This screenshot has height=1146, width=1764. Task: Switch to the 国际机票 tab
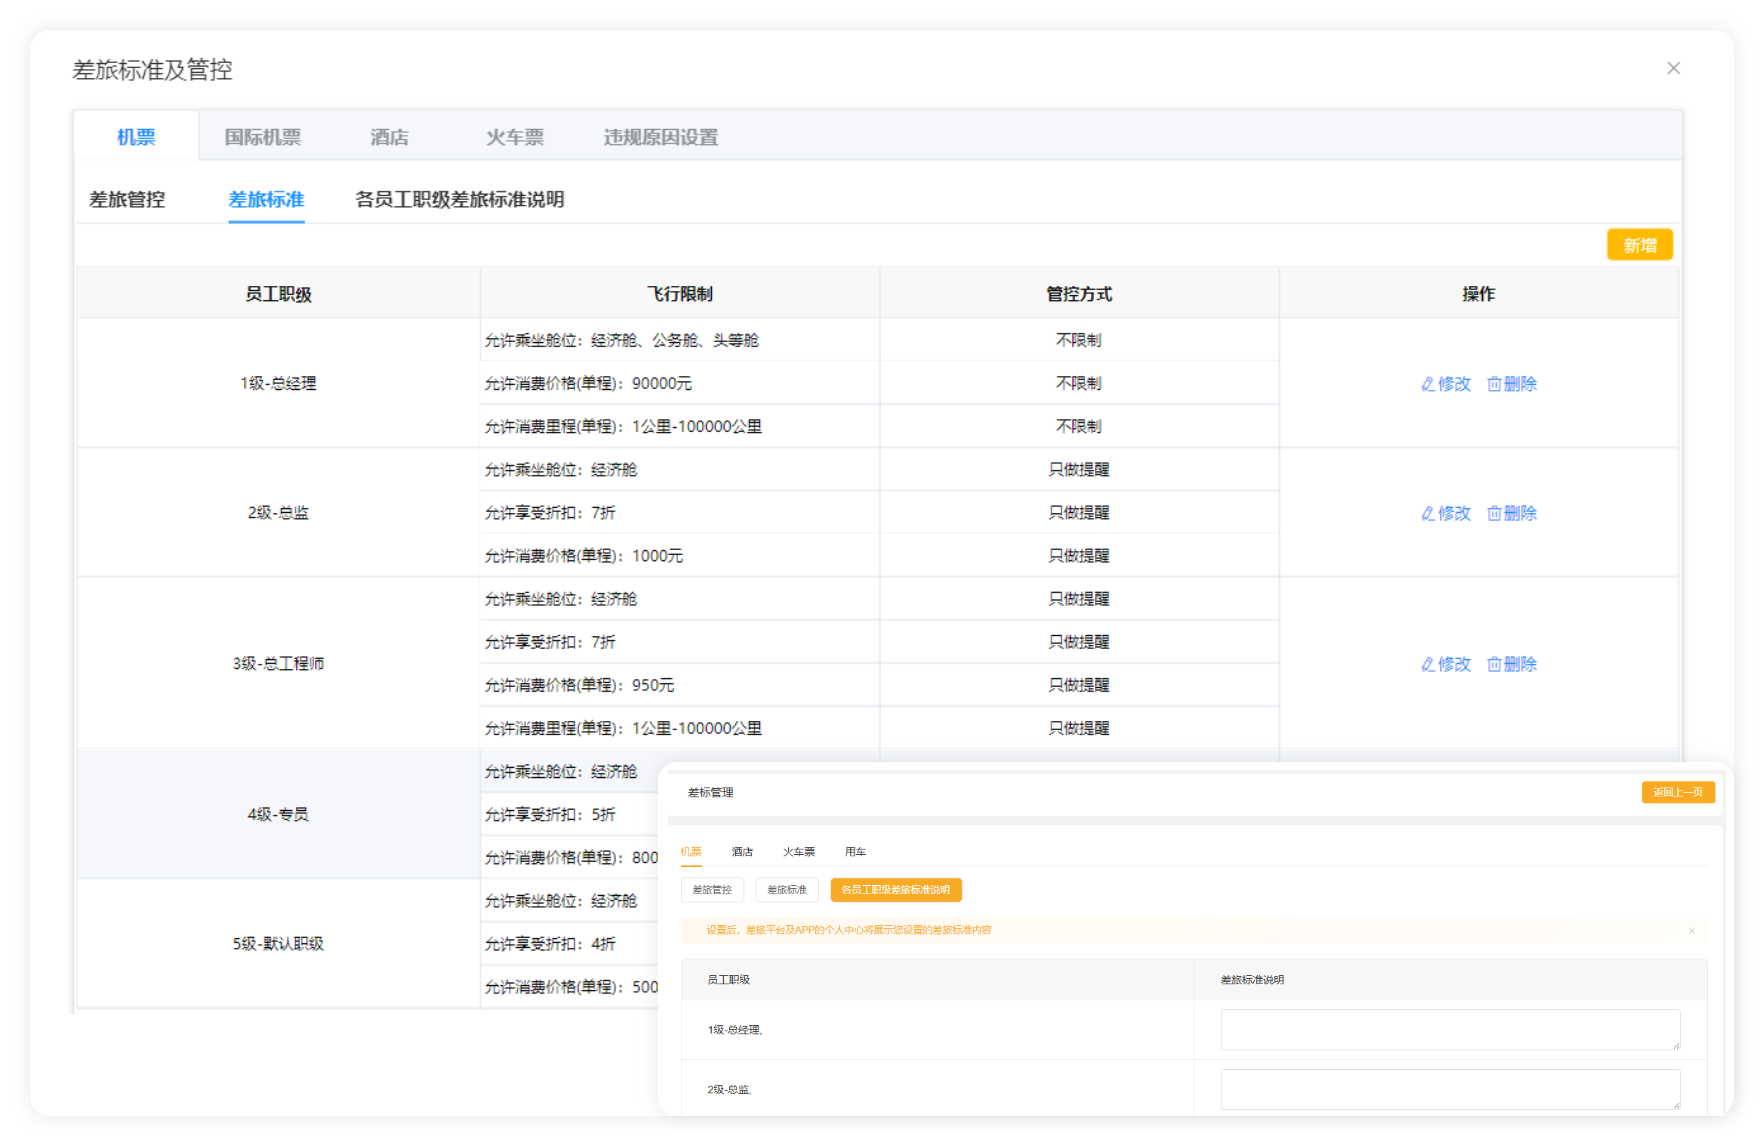tap(262, 137)
